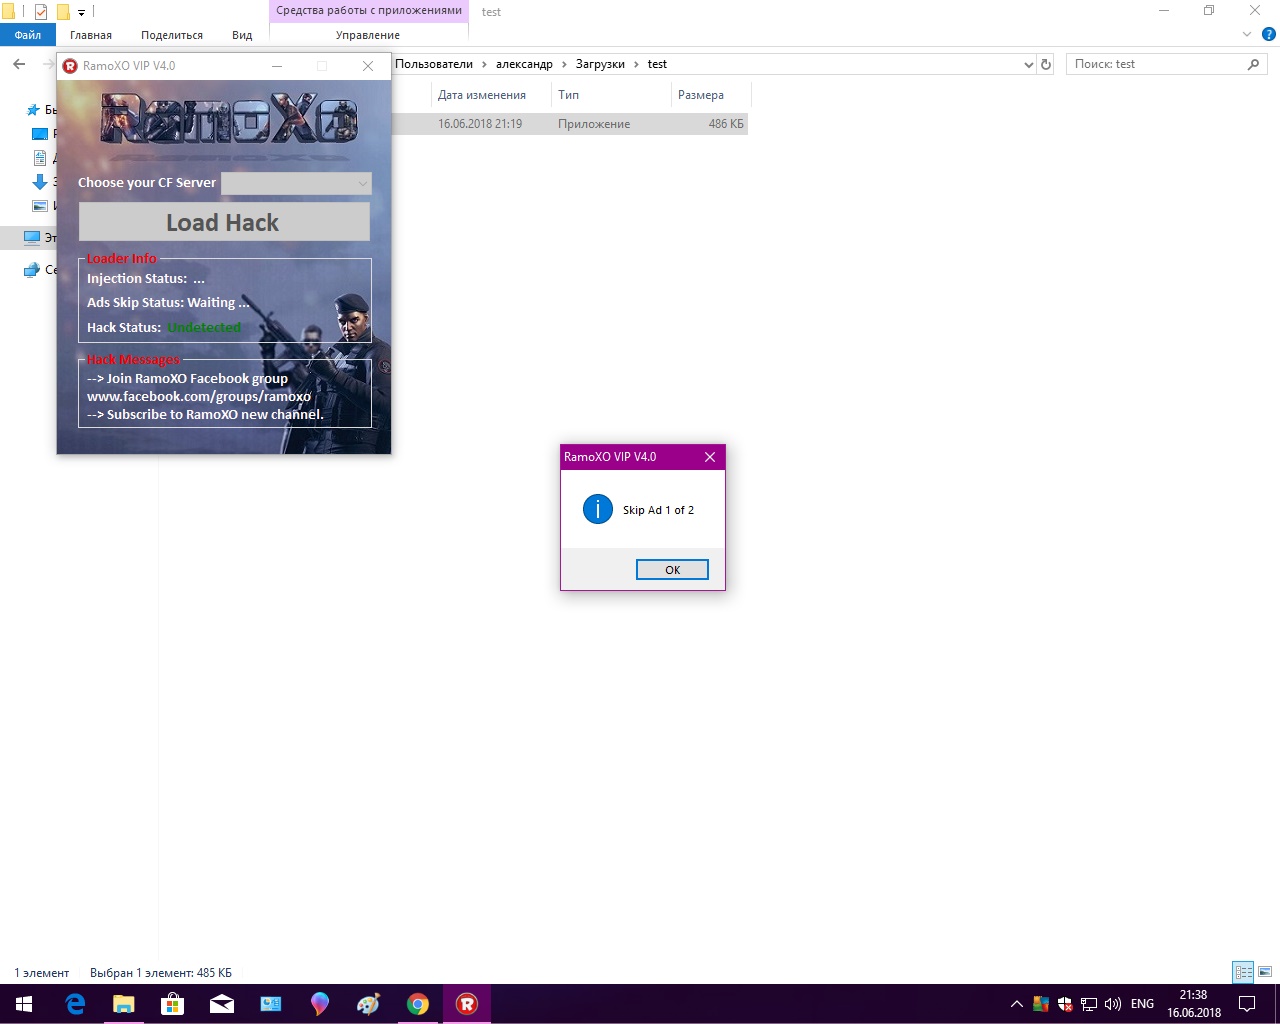Click the Pictures icon in navigation pane
The image size is (1280, 1024).
tap(40, 206)
